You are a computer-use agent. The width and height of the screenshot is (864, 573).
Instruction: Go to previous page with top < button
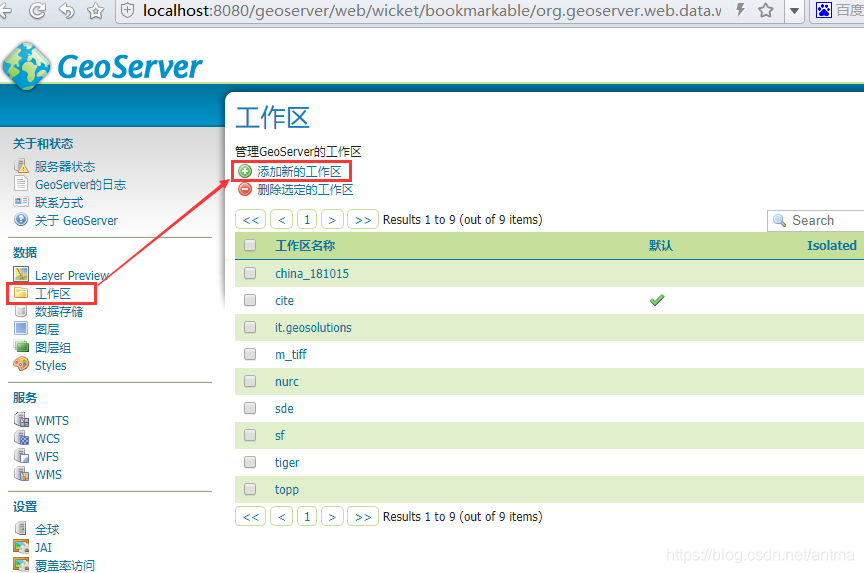[x=282, y=219]
